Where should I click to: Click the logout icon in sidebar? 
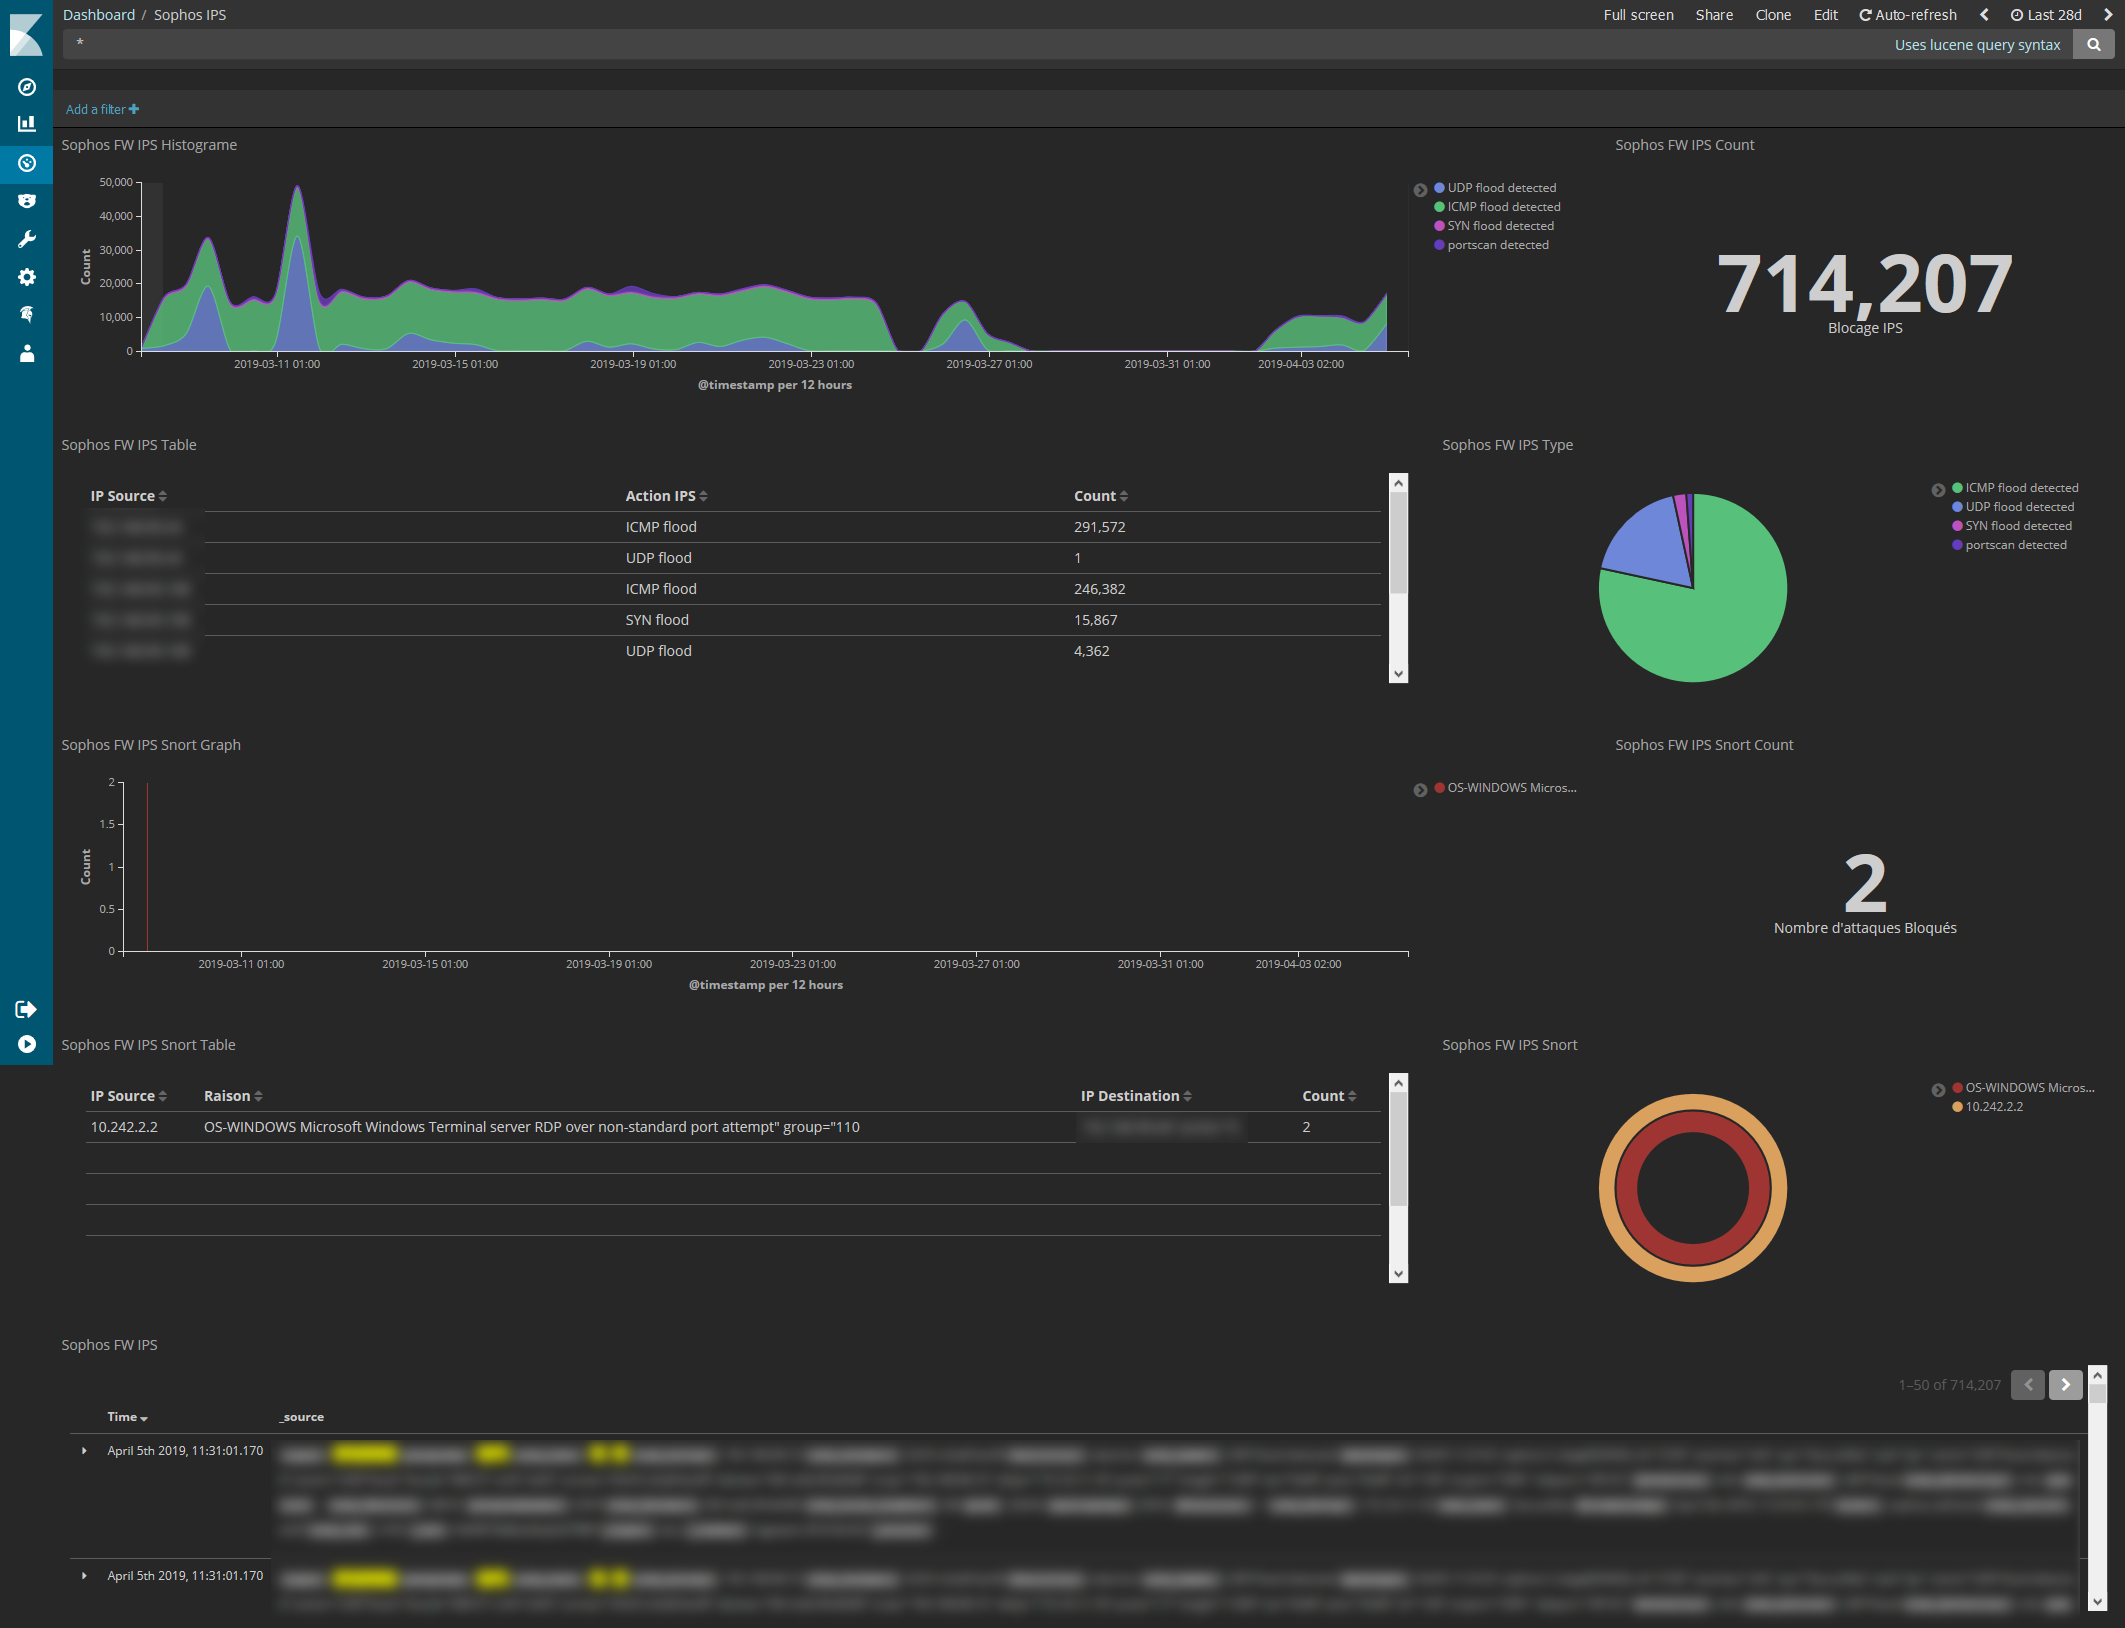click(27, 1009)
